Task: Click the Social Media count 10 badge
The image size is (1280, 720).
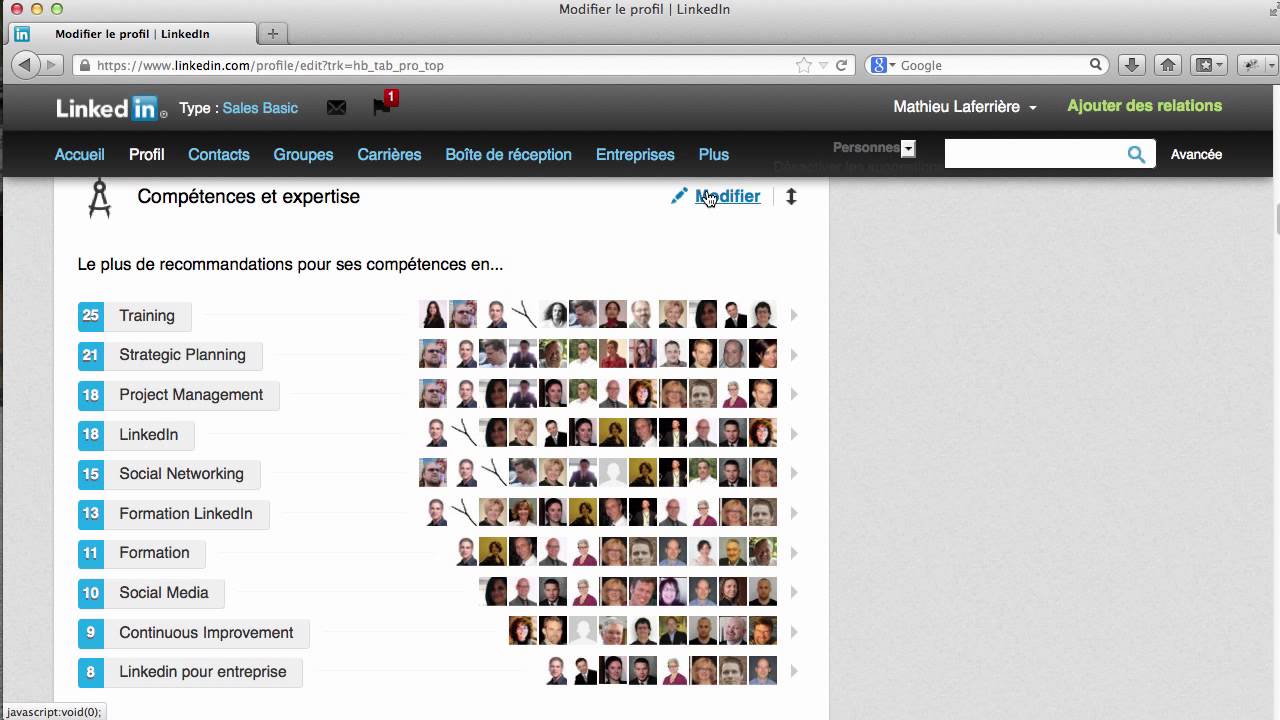Action: click(x=91, y=593)
